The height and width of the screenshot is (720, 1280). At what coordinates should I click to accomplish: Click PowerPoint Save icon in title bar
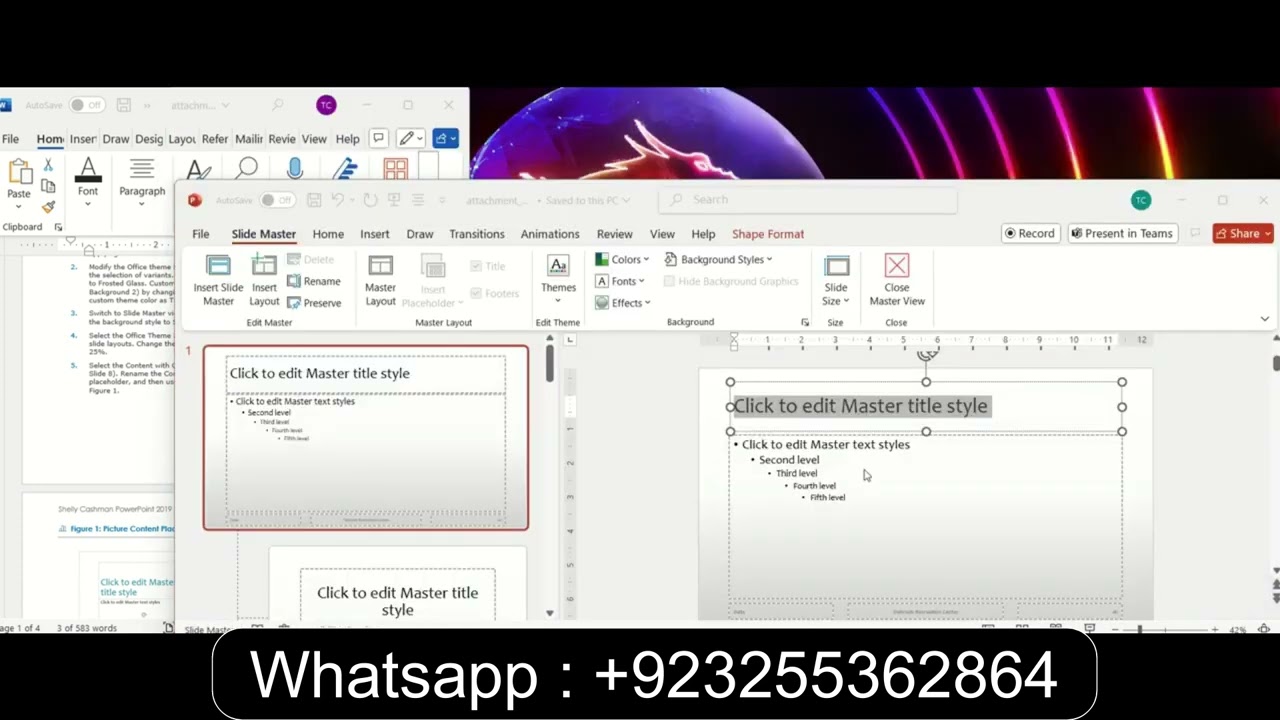pyautogui.click(x=314, y=200)
